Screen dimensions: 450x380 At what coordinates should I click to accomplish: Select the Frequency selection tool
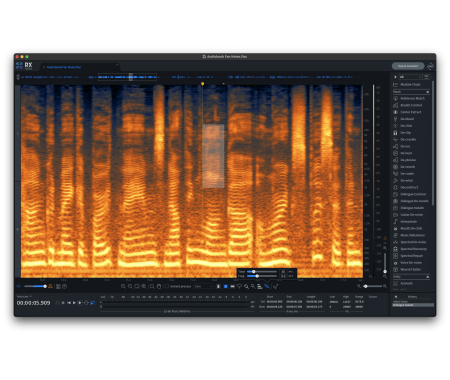tap(232, 286)
